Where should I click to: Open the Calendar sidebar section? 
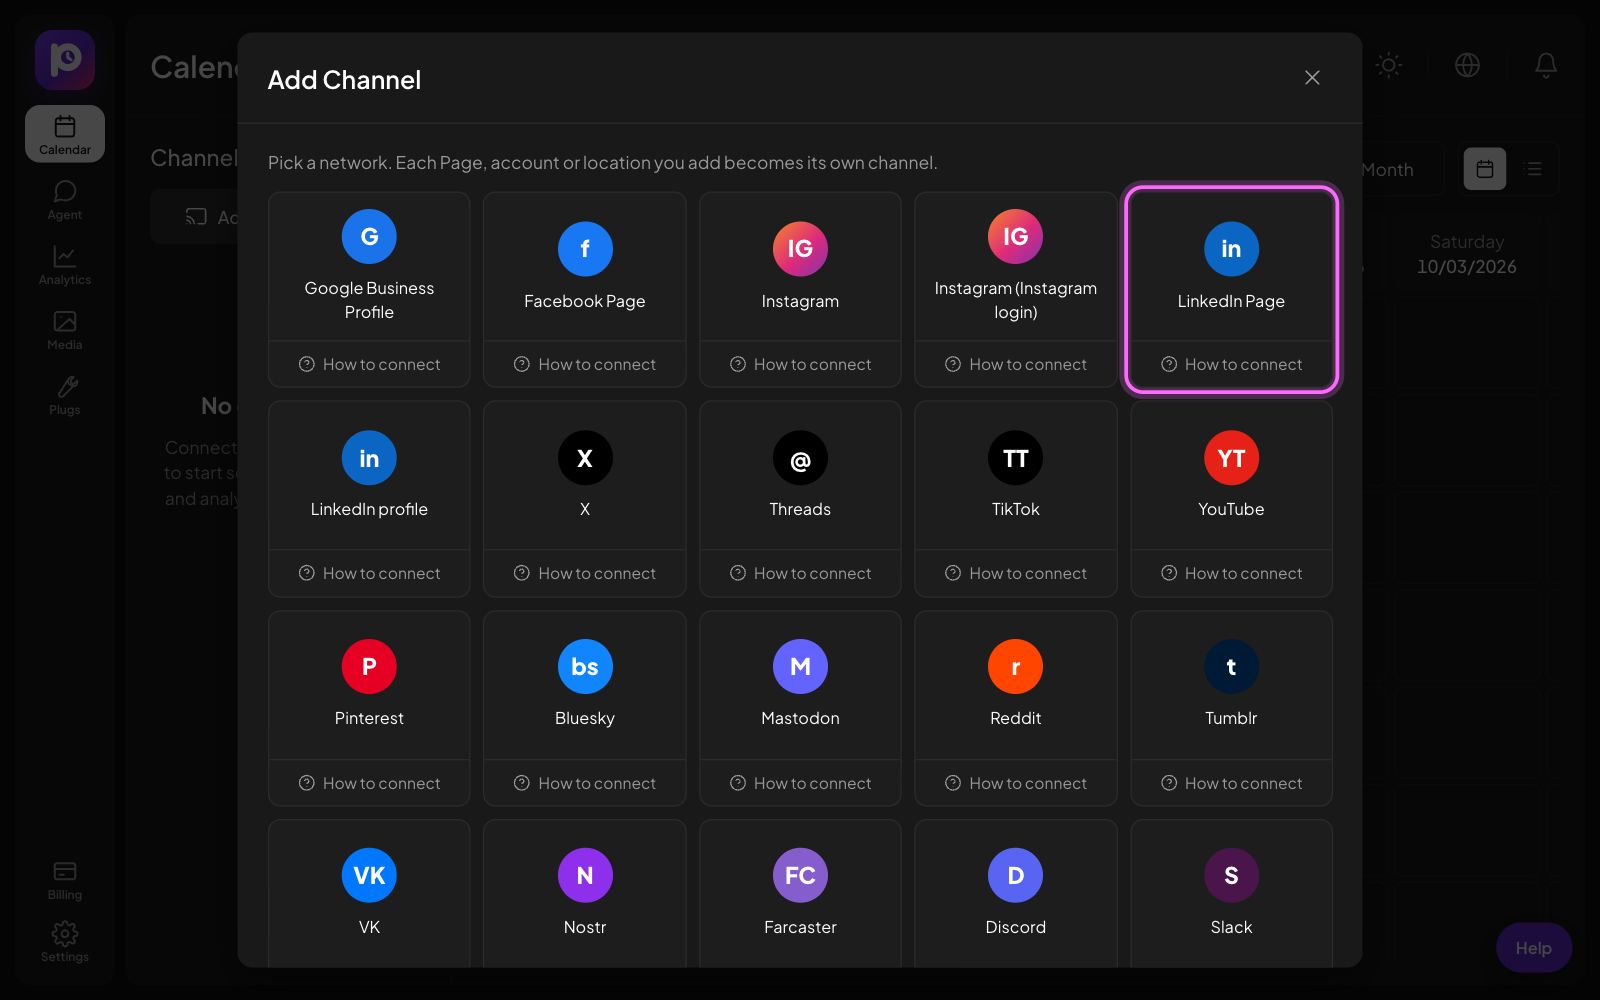point(65,134)
